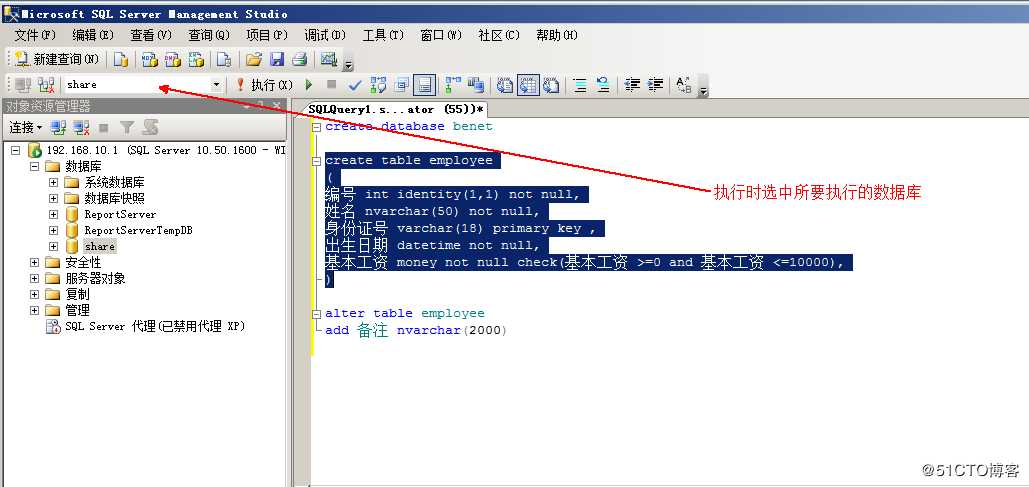The height and width of the screenshot is (487, 1029).
Task: Click the Connect icon in the SQL editor toolbar
Action: [x=23, y=85]
